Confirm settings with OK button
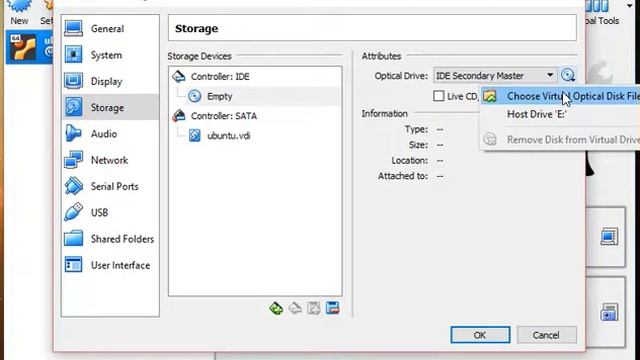Image resolution: width=640 pixels, height=360 pixels. pyautogui.click(x=480, y=335)
